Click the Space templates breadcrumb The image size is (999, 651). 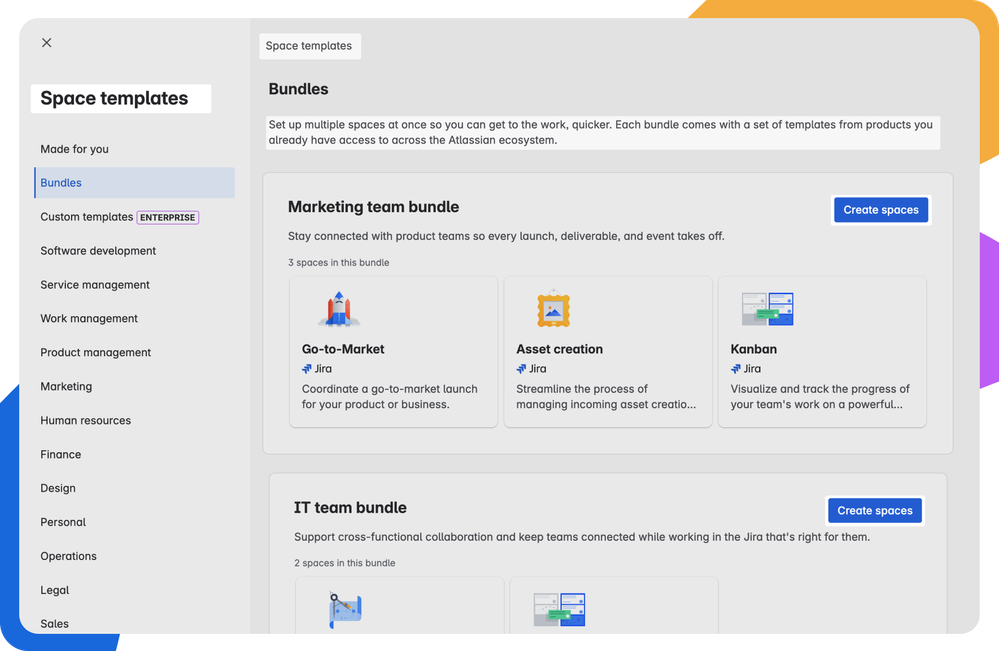(x=309, y=46)
